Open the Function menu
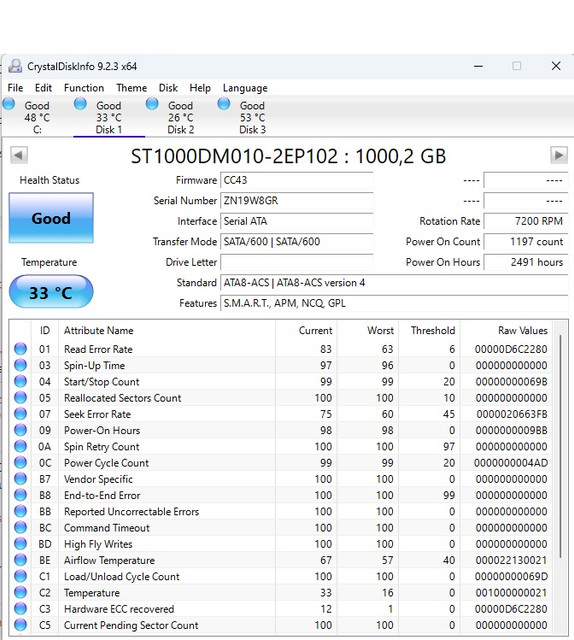 click(84, 88)
